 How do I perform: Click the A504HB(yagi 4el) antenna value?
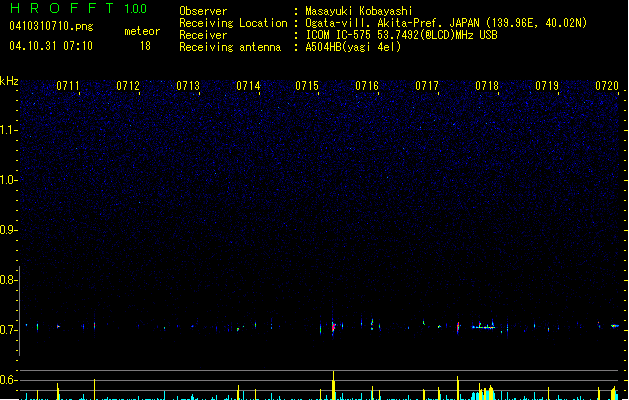(x=353, y=47)
